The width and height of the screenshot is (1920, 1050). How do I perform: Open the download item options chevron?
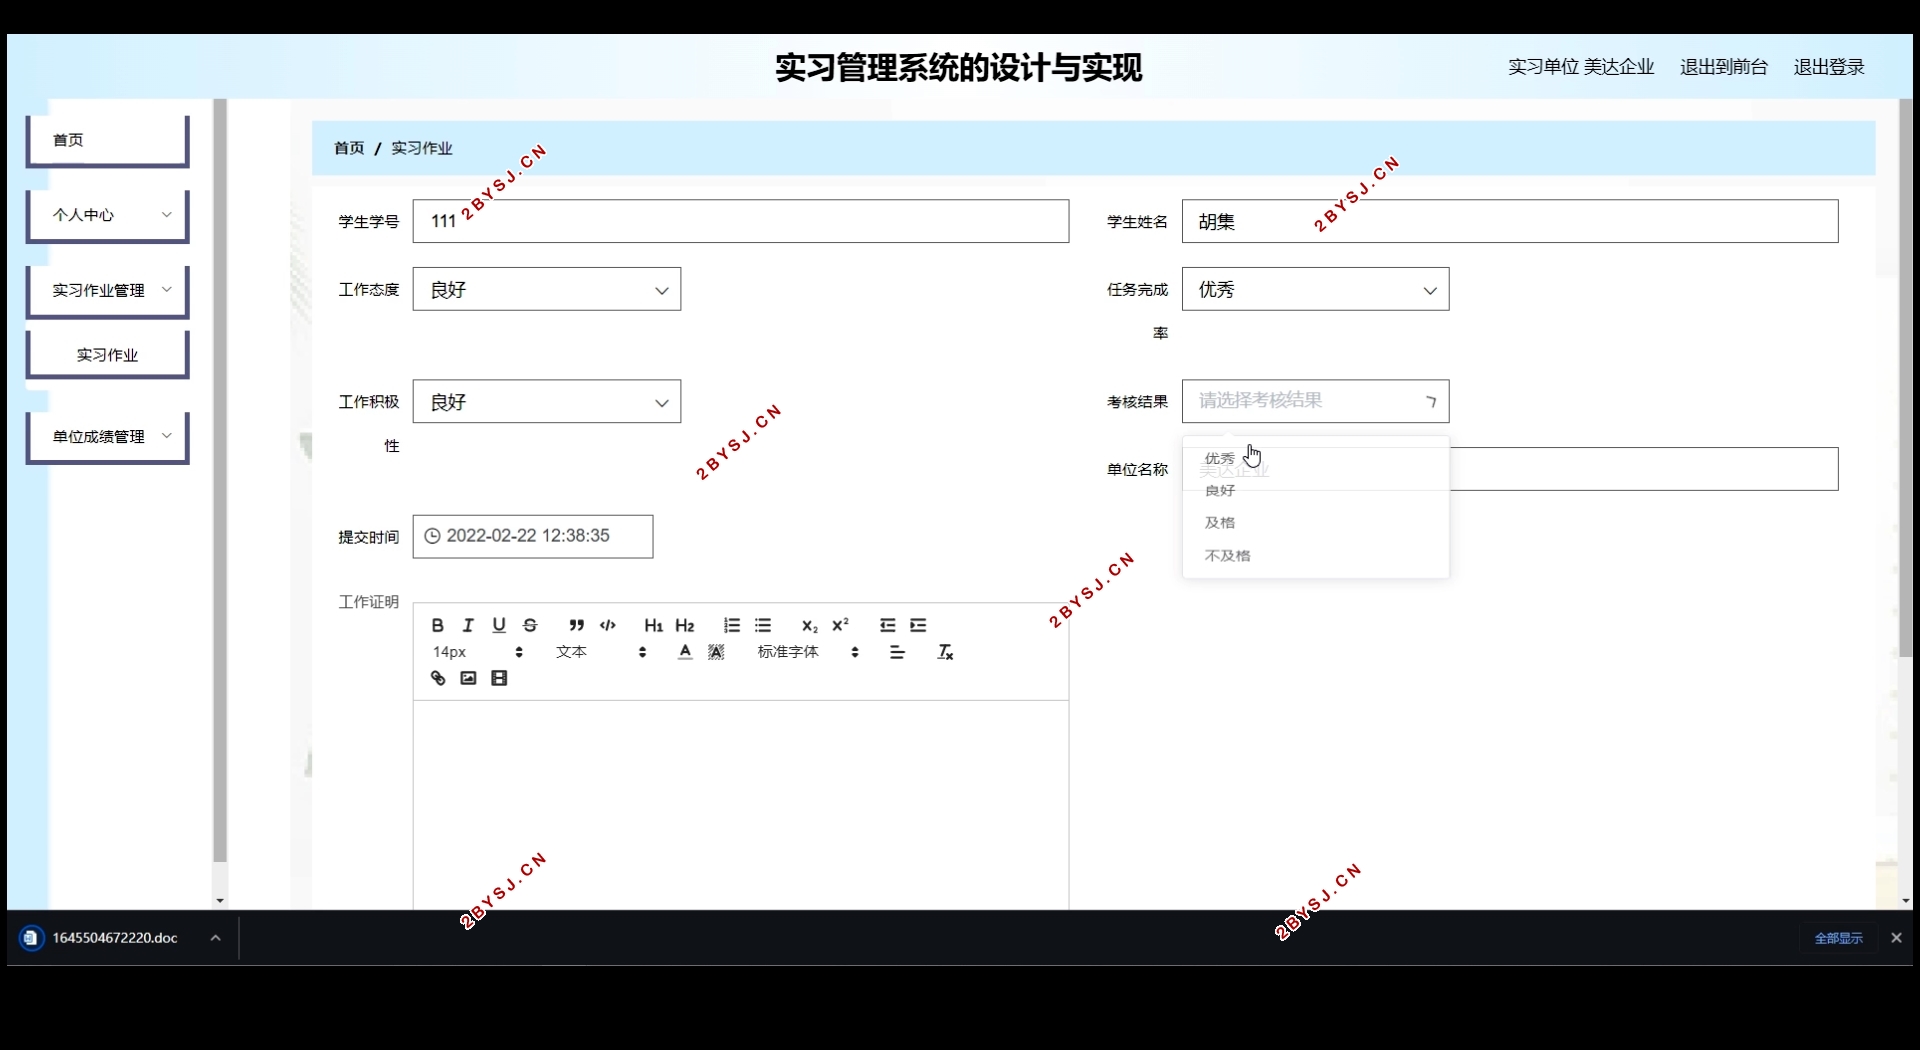pos(215,938)
